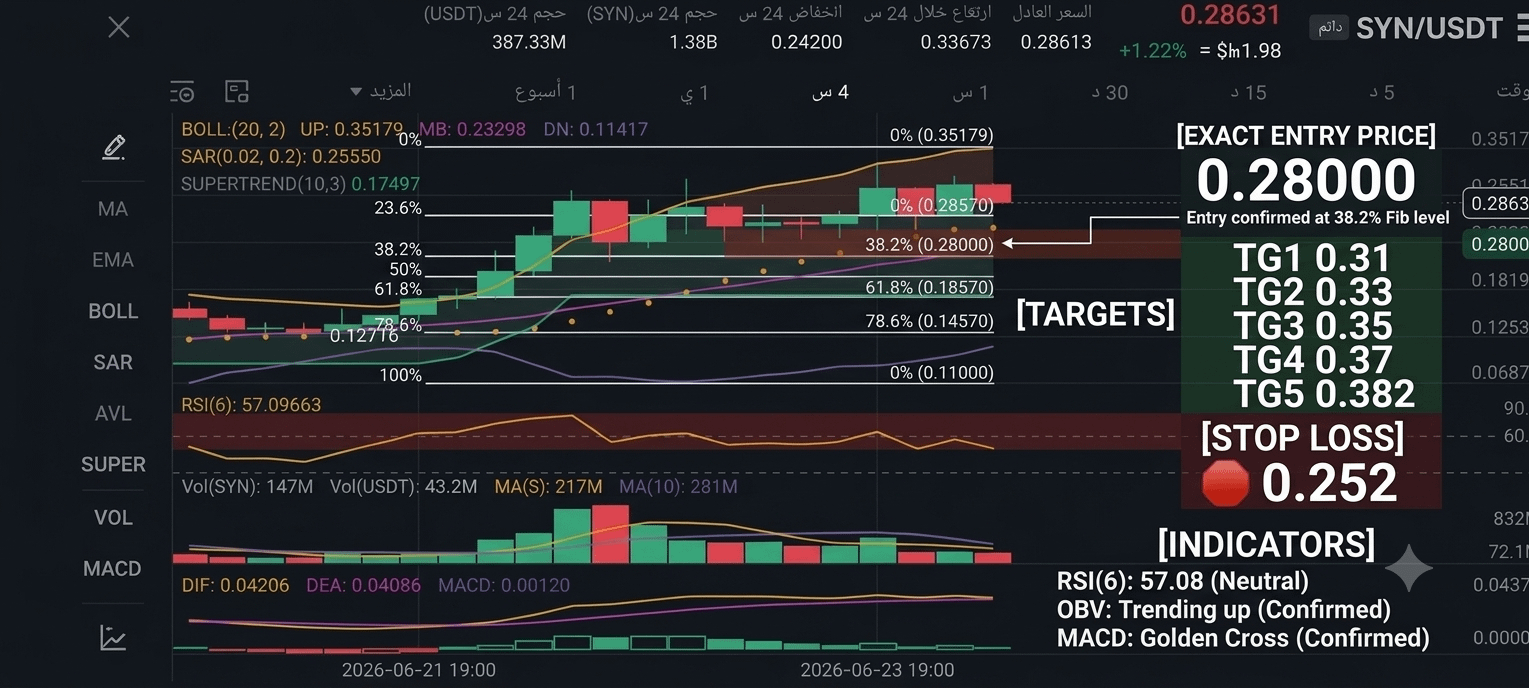
Task: Click the 61.8% (0.18570) Fibonacci label
Action: click(x=929, y=288)
